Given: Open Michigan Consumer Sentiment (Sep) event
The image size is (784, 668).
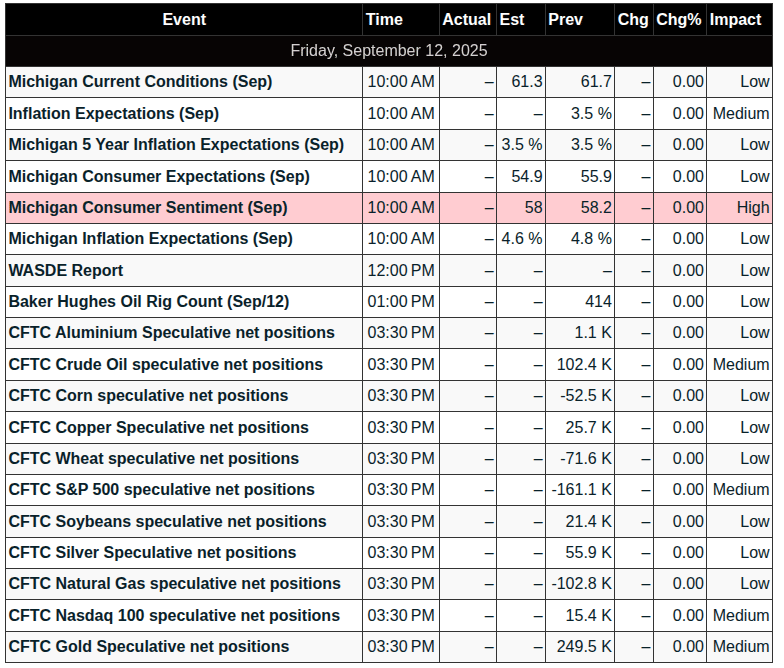Looking at the screenshot, I should point(148,208).
